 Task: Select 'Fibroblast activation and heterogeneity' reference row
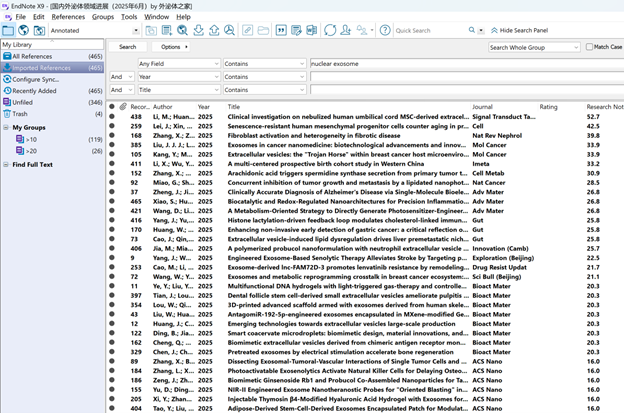(x=365, y=136)
